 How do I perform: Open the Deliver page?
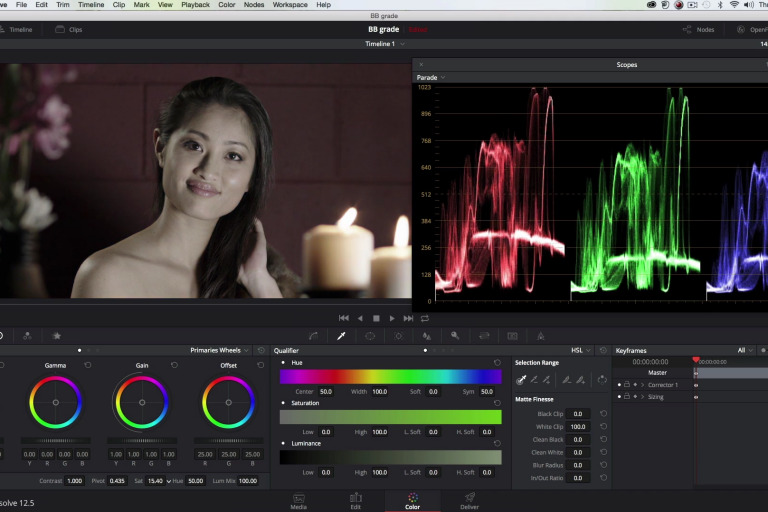pyautogui.click(x=469, y=501)
